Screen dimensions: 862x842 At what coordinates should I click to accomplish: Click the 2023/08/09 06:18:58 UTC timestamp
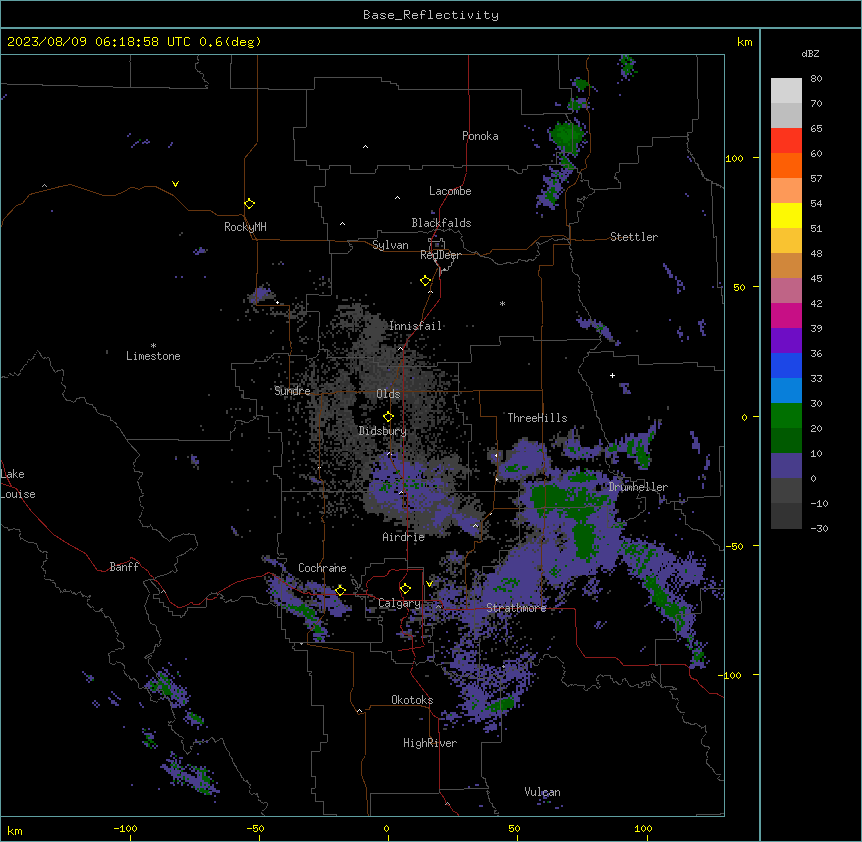(99, 42)
